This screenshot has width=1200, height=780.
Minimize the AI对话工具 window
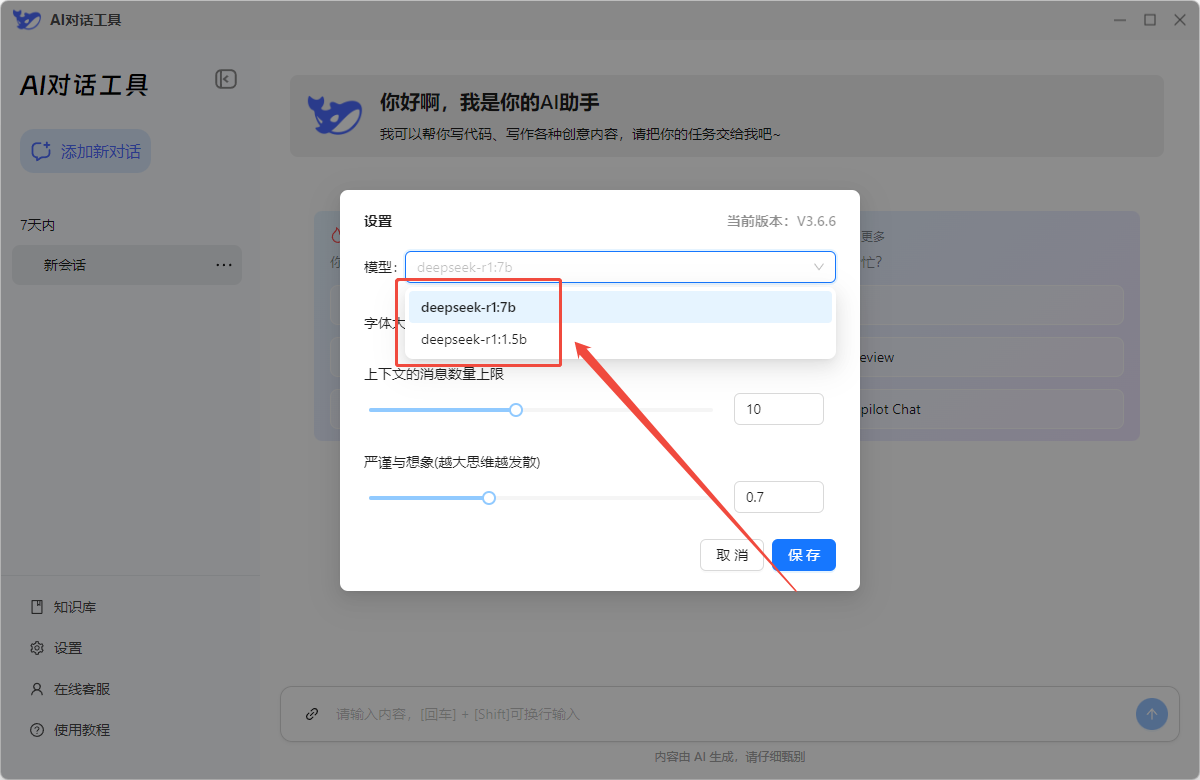pos(1118,20)
